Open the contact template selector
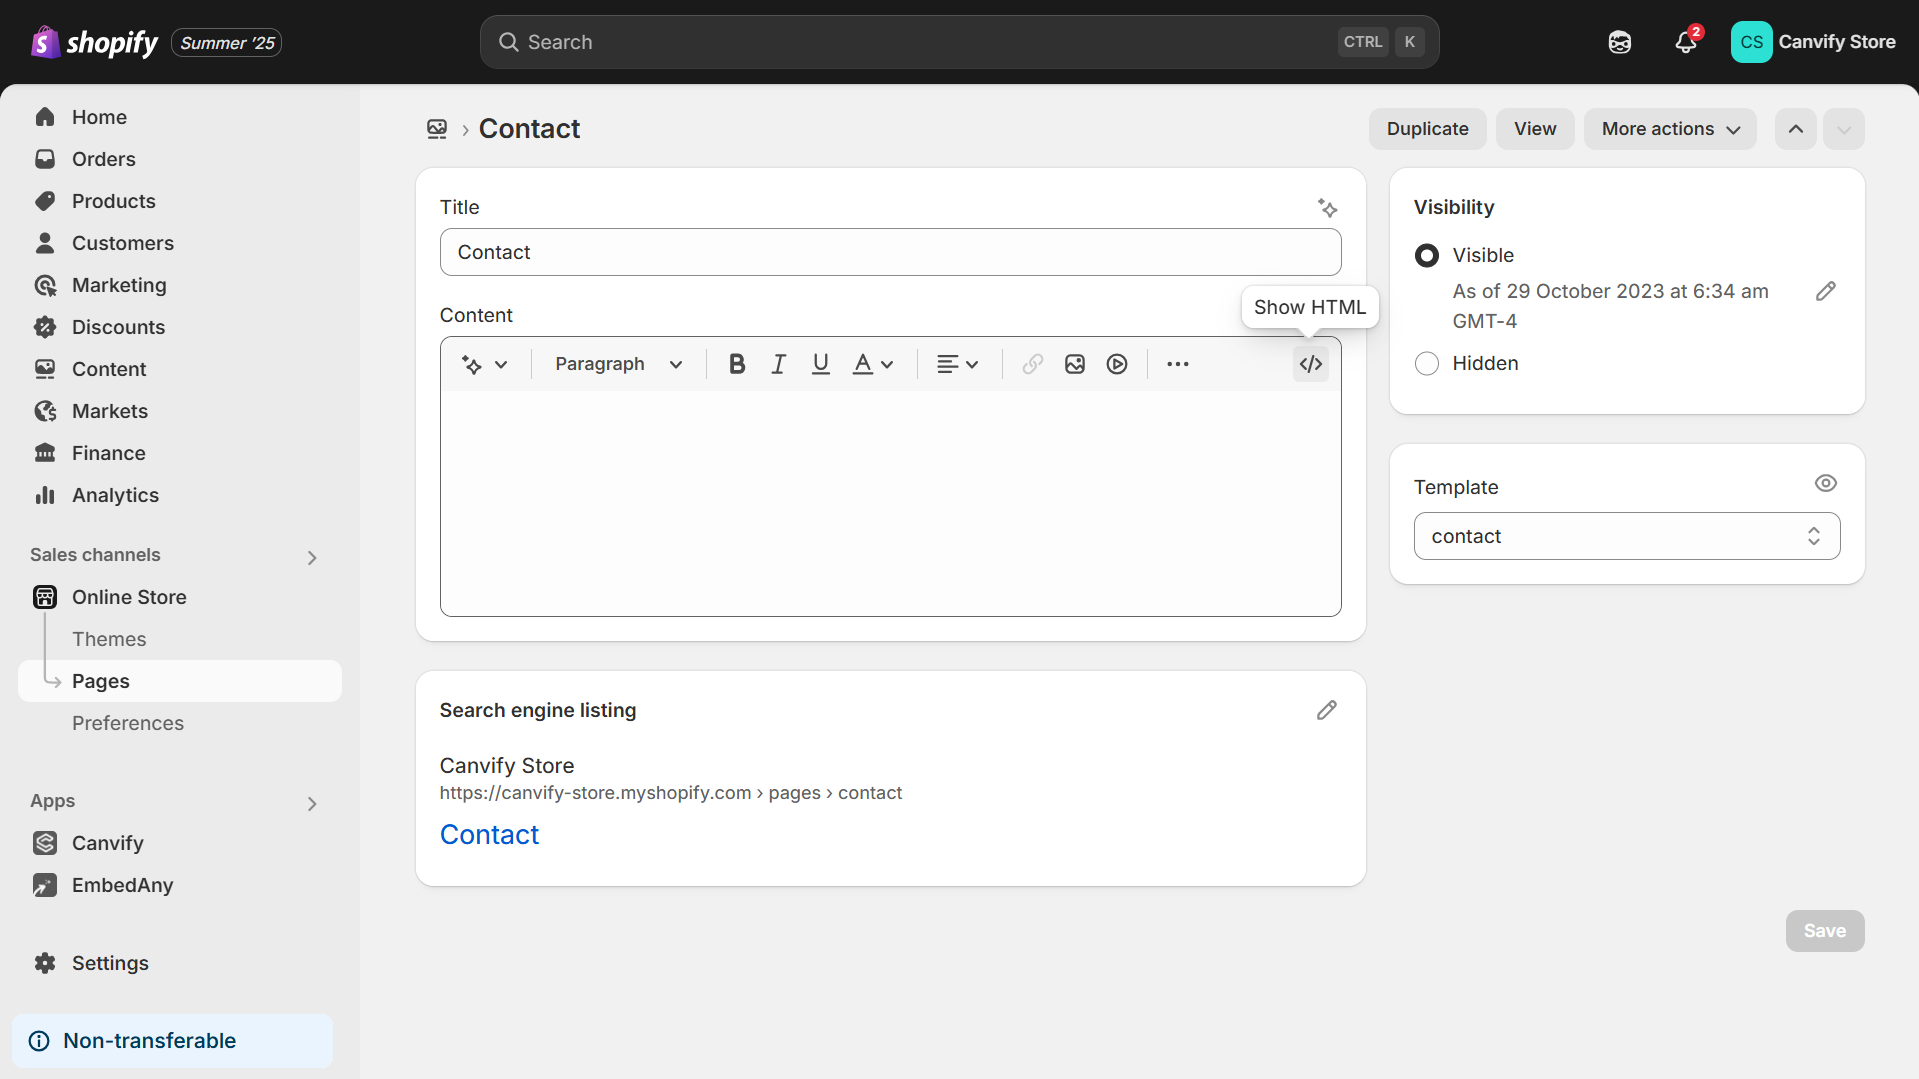 1626,536
